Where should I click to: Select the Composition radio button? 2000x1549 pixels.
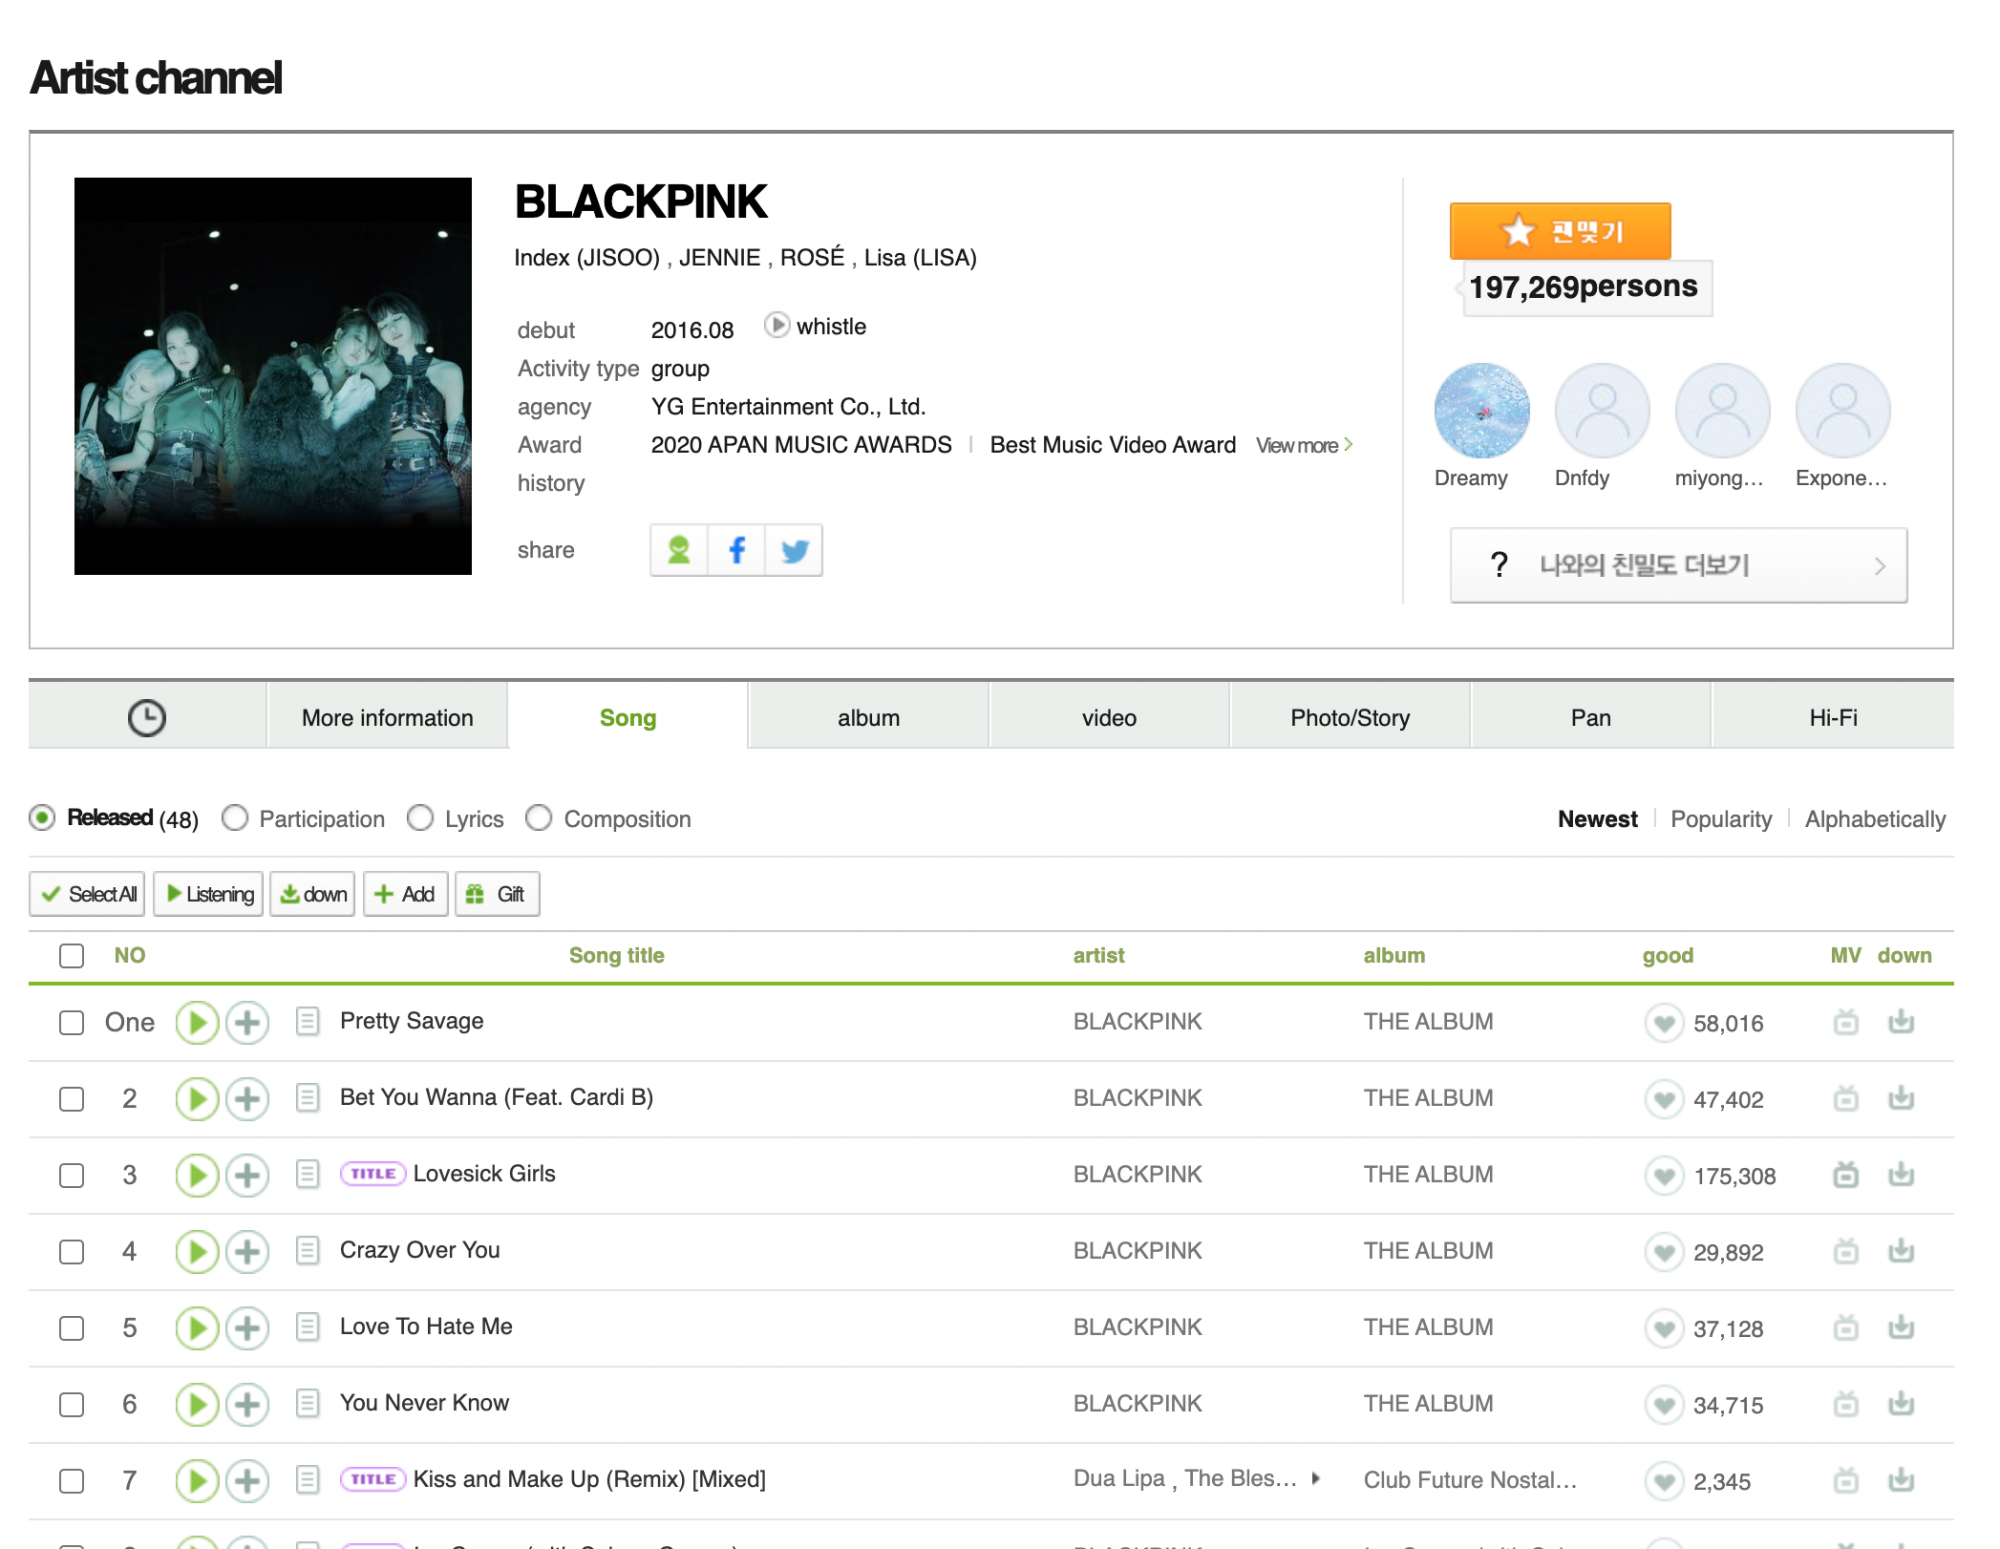[x=539, y=818]
